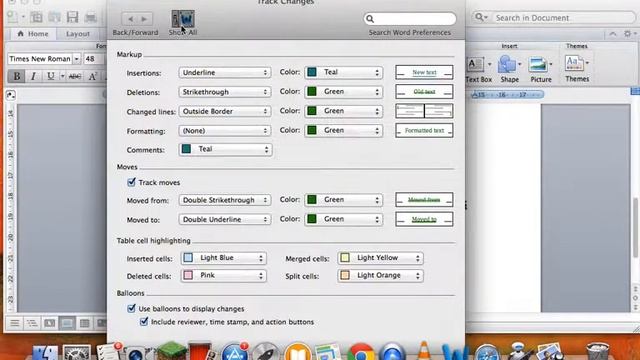Open Moved to dropdown showing Double Underline
The height and width of the screenshot is (360, 640).
pos(225,219)
